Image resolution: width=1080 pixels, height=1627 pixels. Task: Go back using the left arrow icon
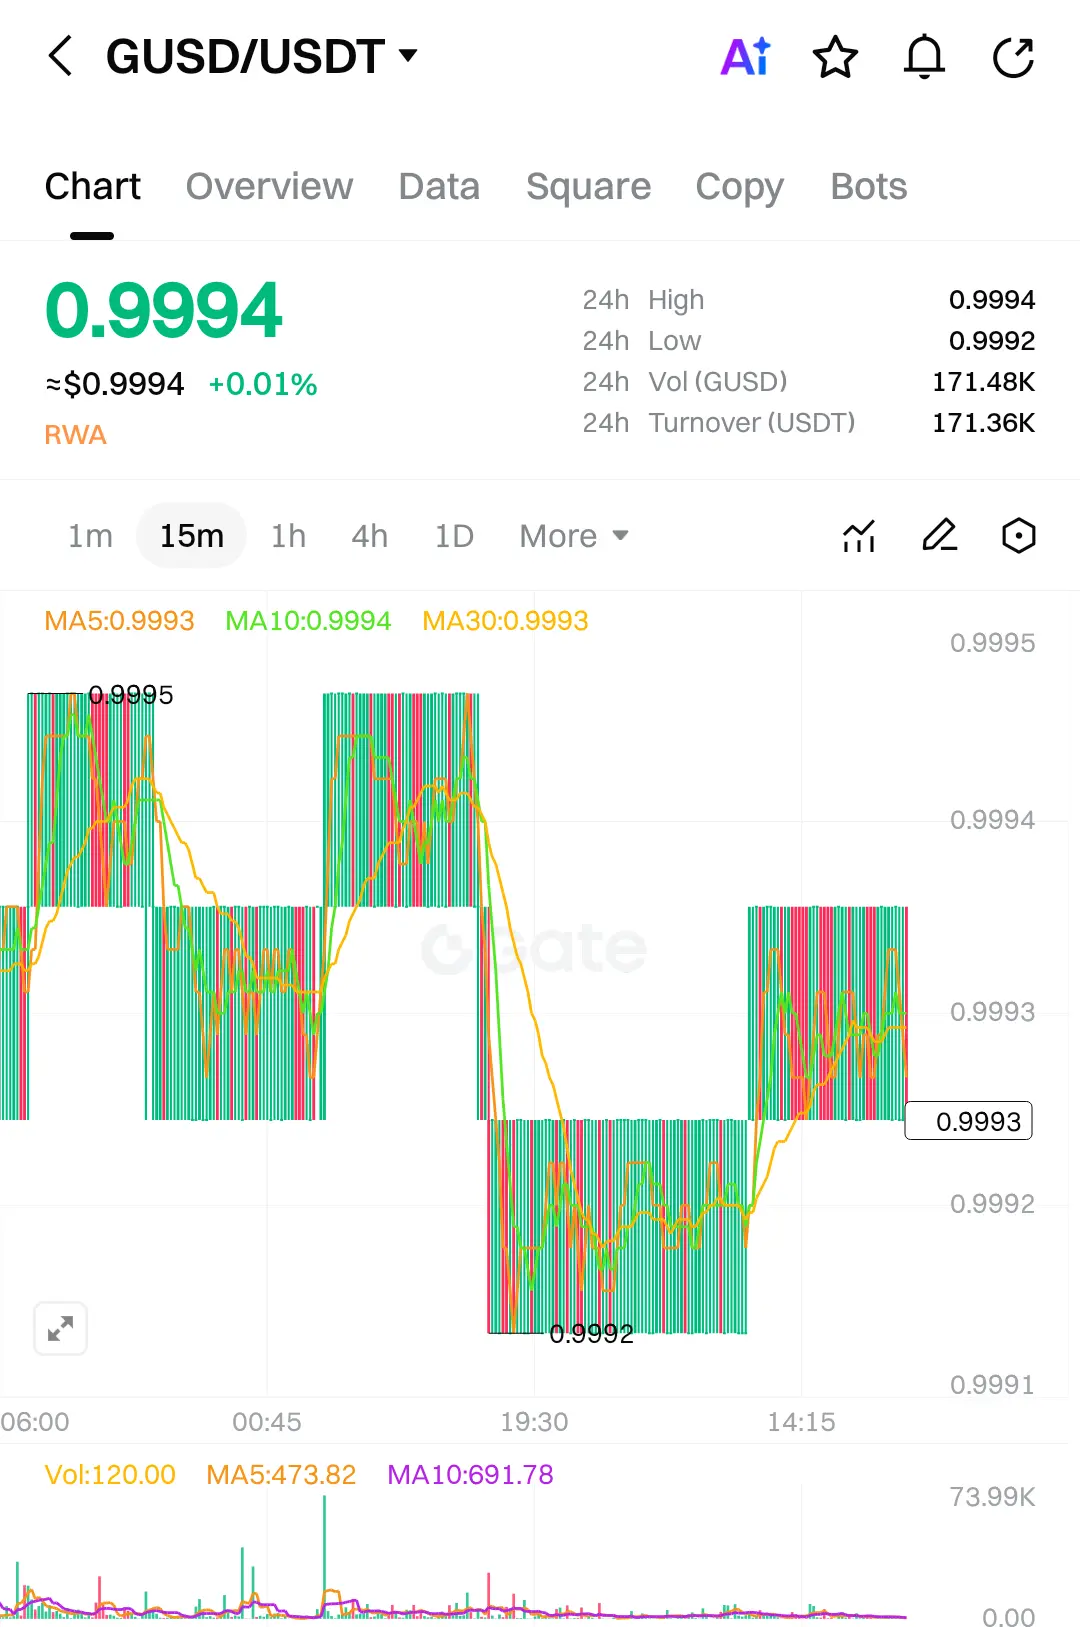60,56
